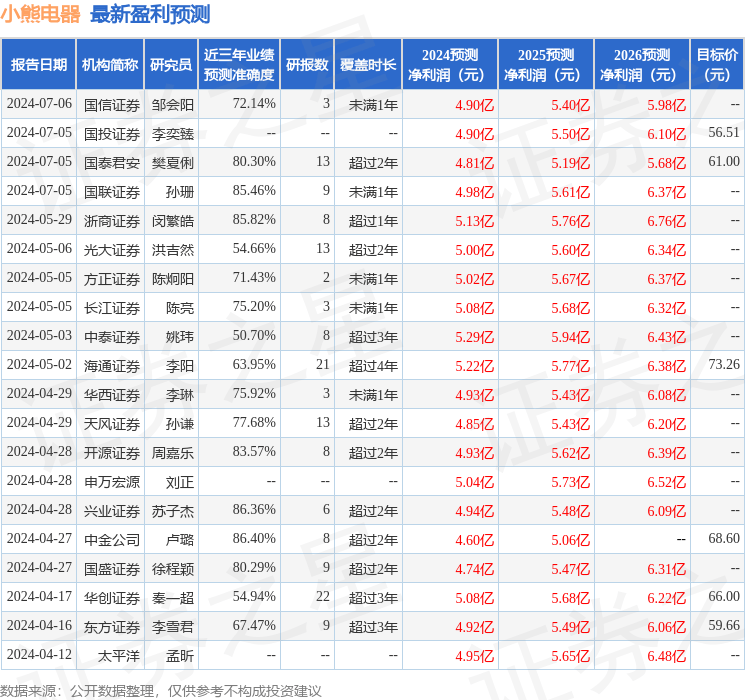Image resolution: width=745 pixels, height=700 pixels.
Task: Select the 华西证券 institution cell
Action: tap(112, 394)
